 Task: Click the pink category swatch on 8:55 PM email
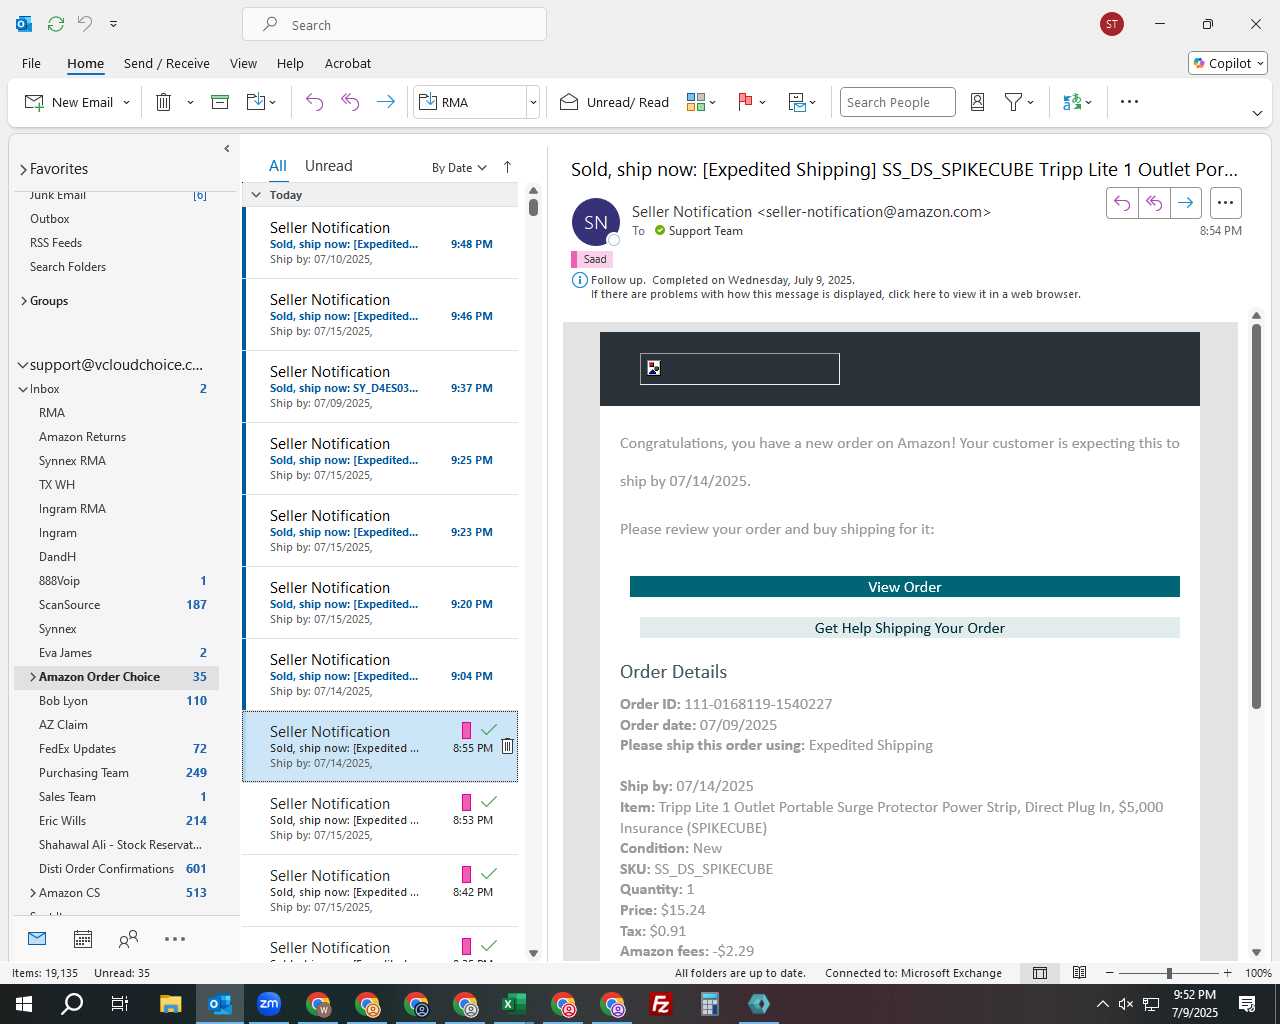click(466, 730)
